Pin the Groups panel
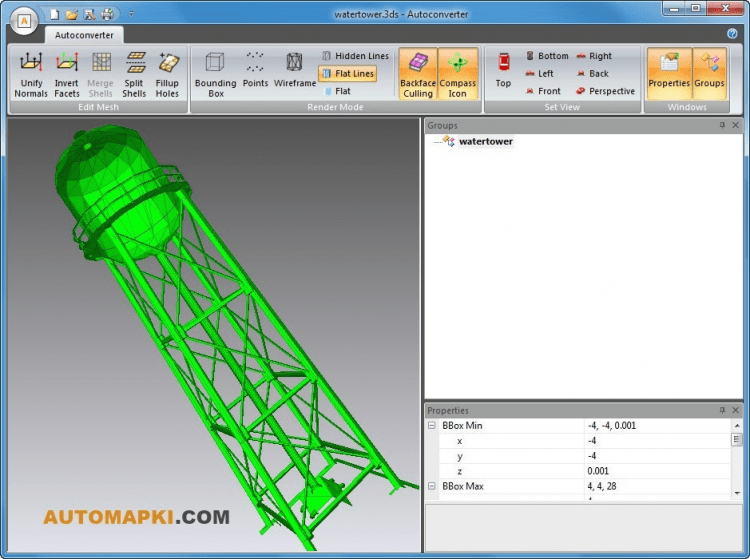 [722, 125]
